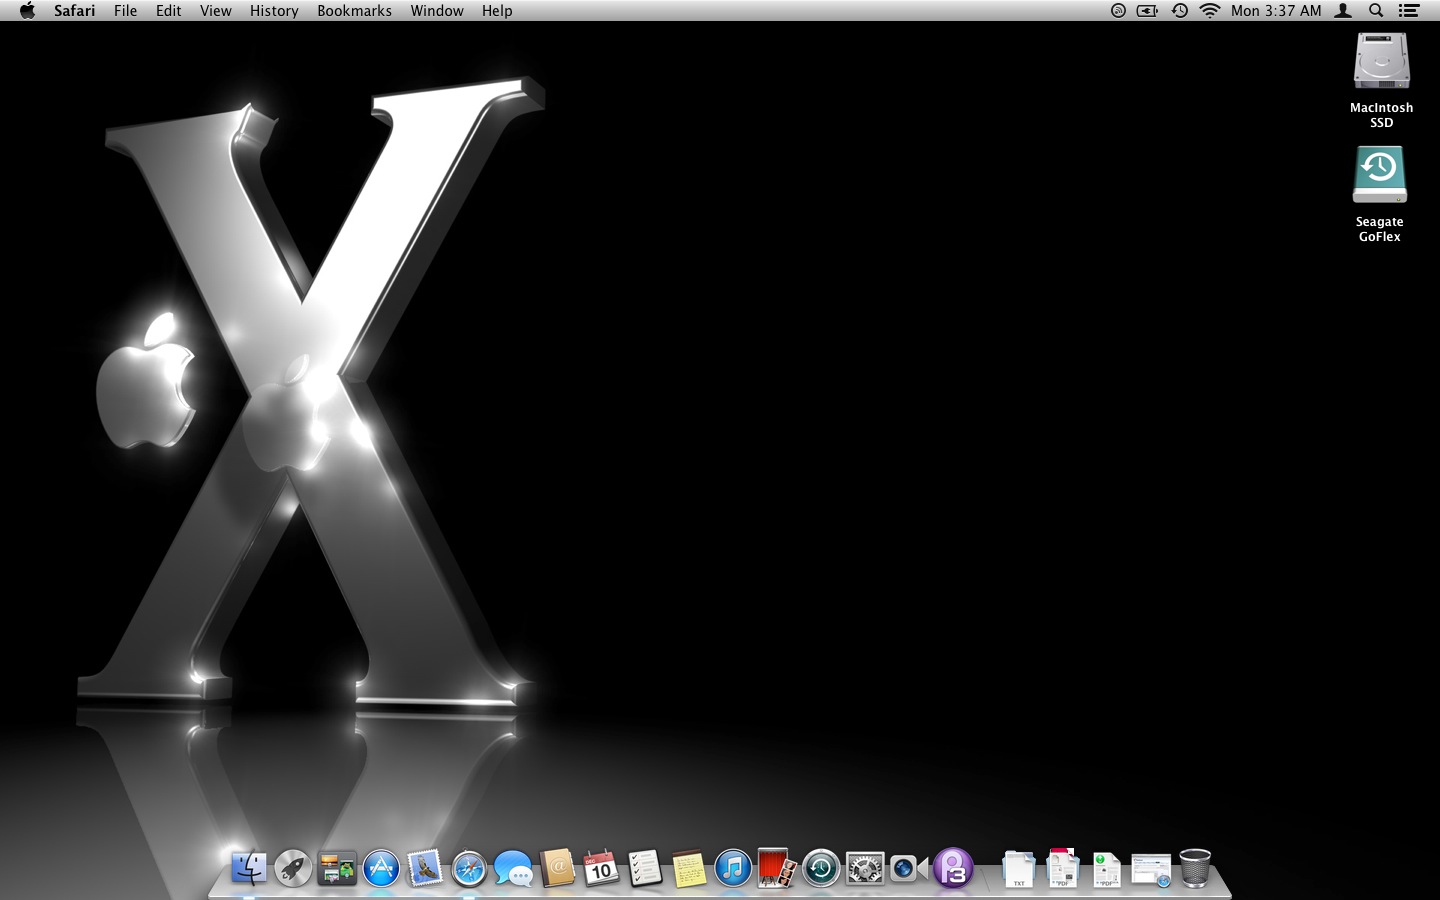The image size is (1440, 900).
Task: Launch purple 3 app icon in Dock
Action: (953, 868)
